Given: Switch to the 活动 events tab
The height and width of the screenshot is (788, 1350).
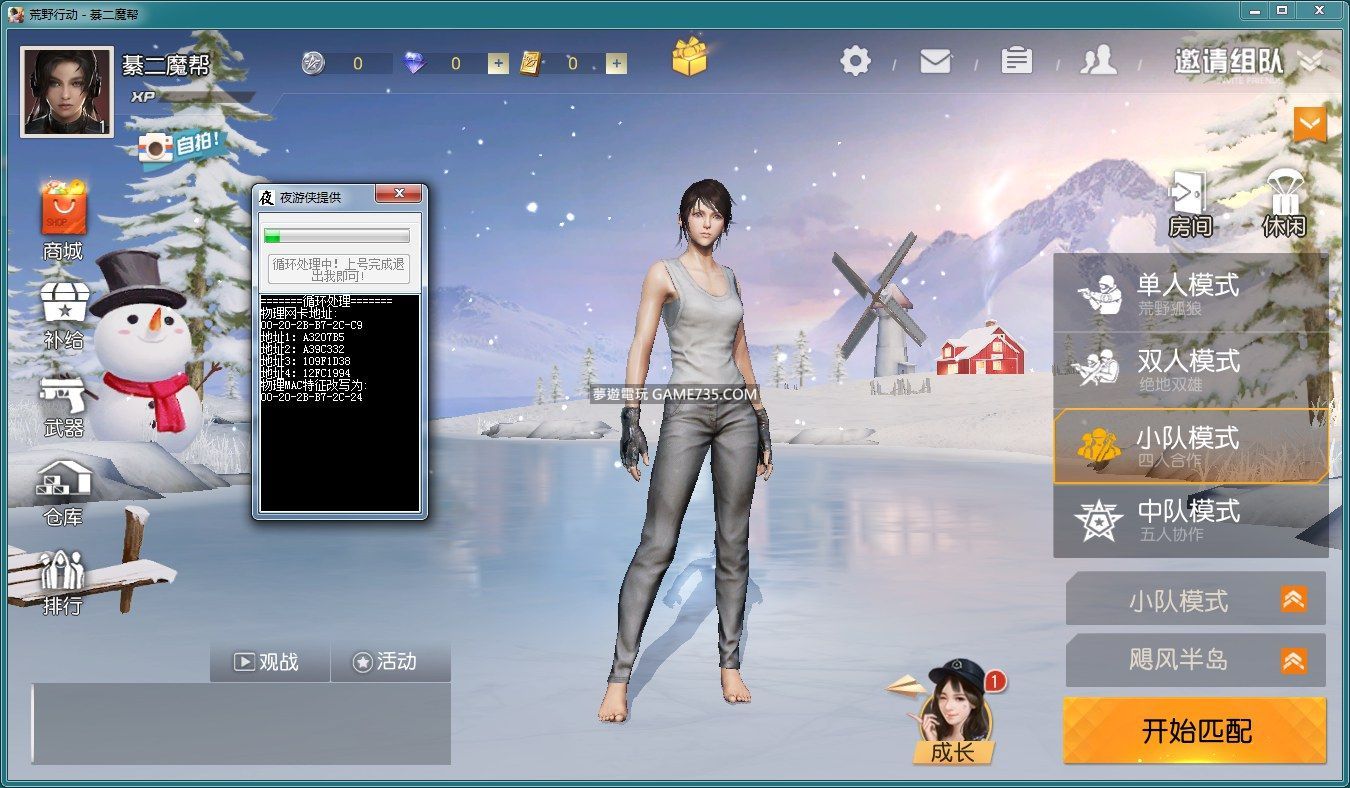Looking at the screenshot, I should click(x=386, y=662).
